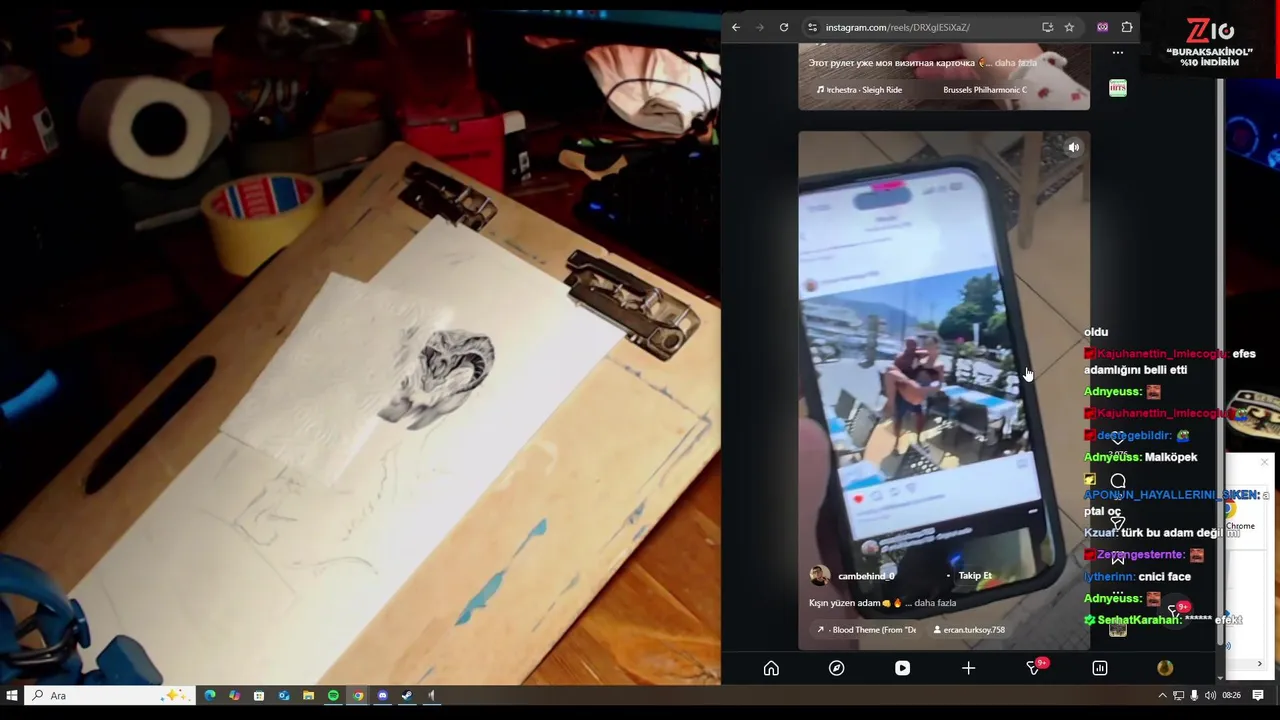Open the top reel audio thumbnail
The width and height of the screenshot is (1280, 720).
click(x=1118, y=88)
